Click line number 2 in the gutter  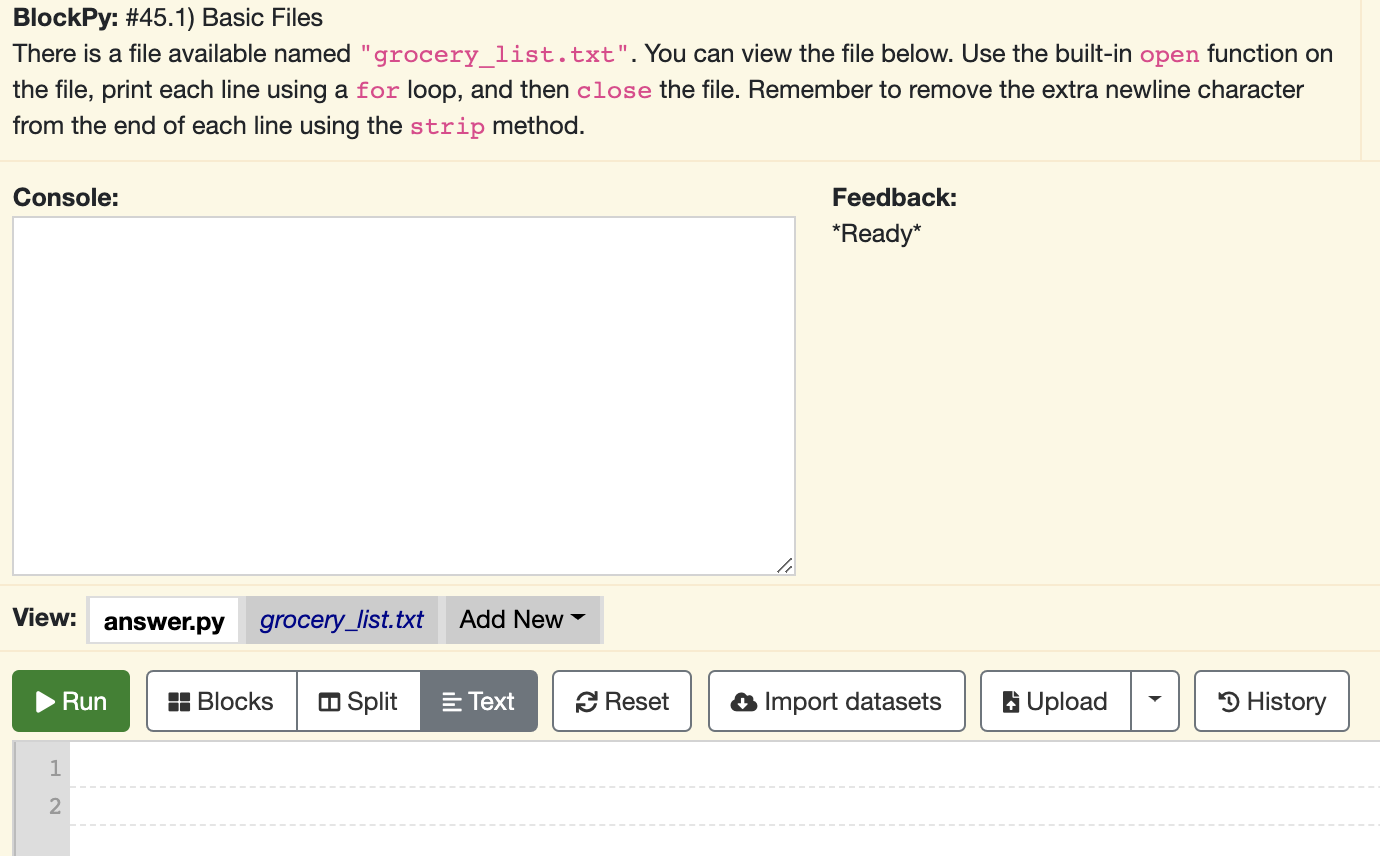pos(55,805)
